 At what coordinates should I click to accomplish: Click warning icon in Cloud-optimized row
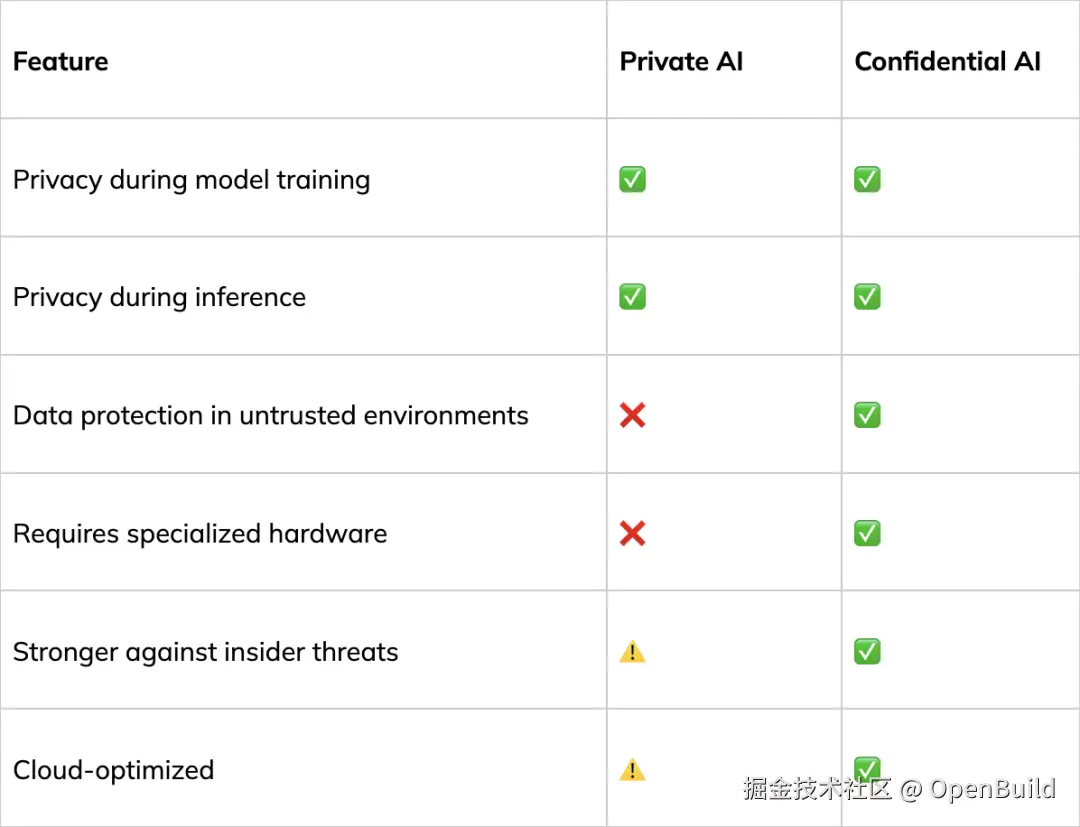click(x=632, y=770)
